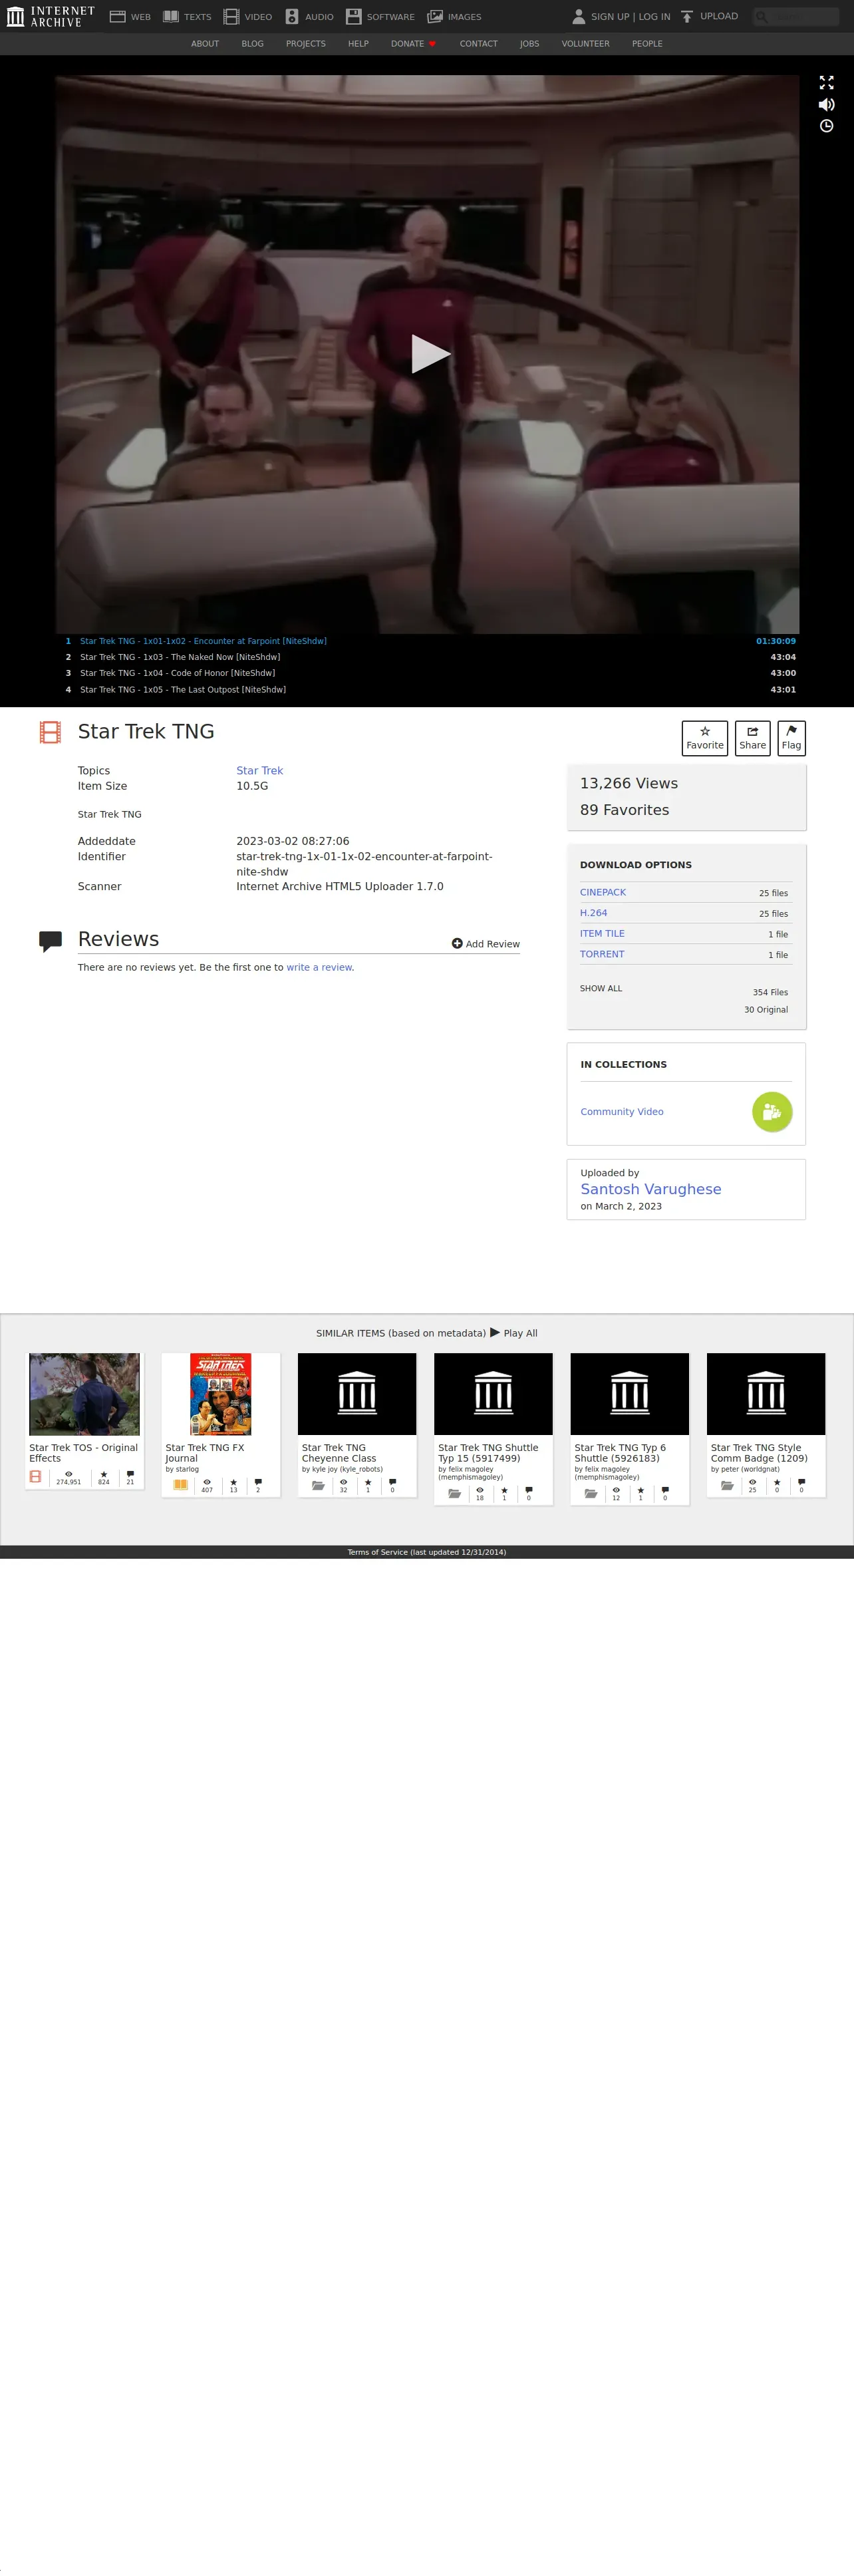Viewport: 854px width, 2576px height.
Task: Click the search input field
Action: point(796,16)
